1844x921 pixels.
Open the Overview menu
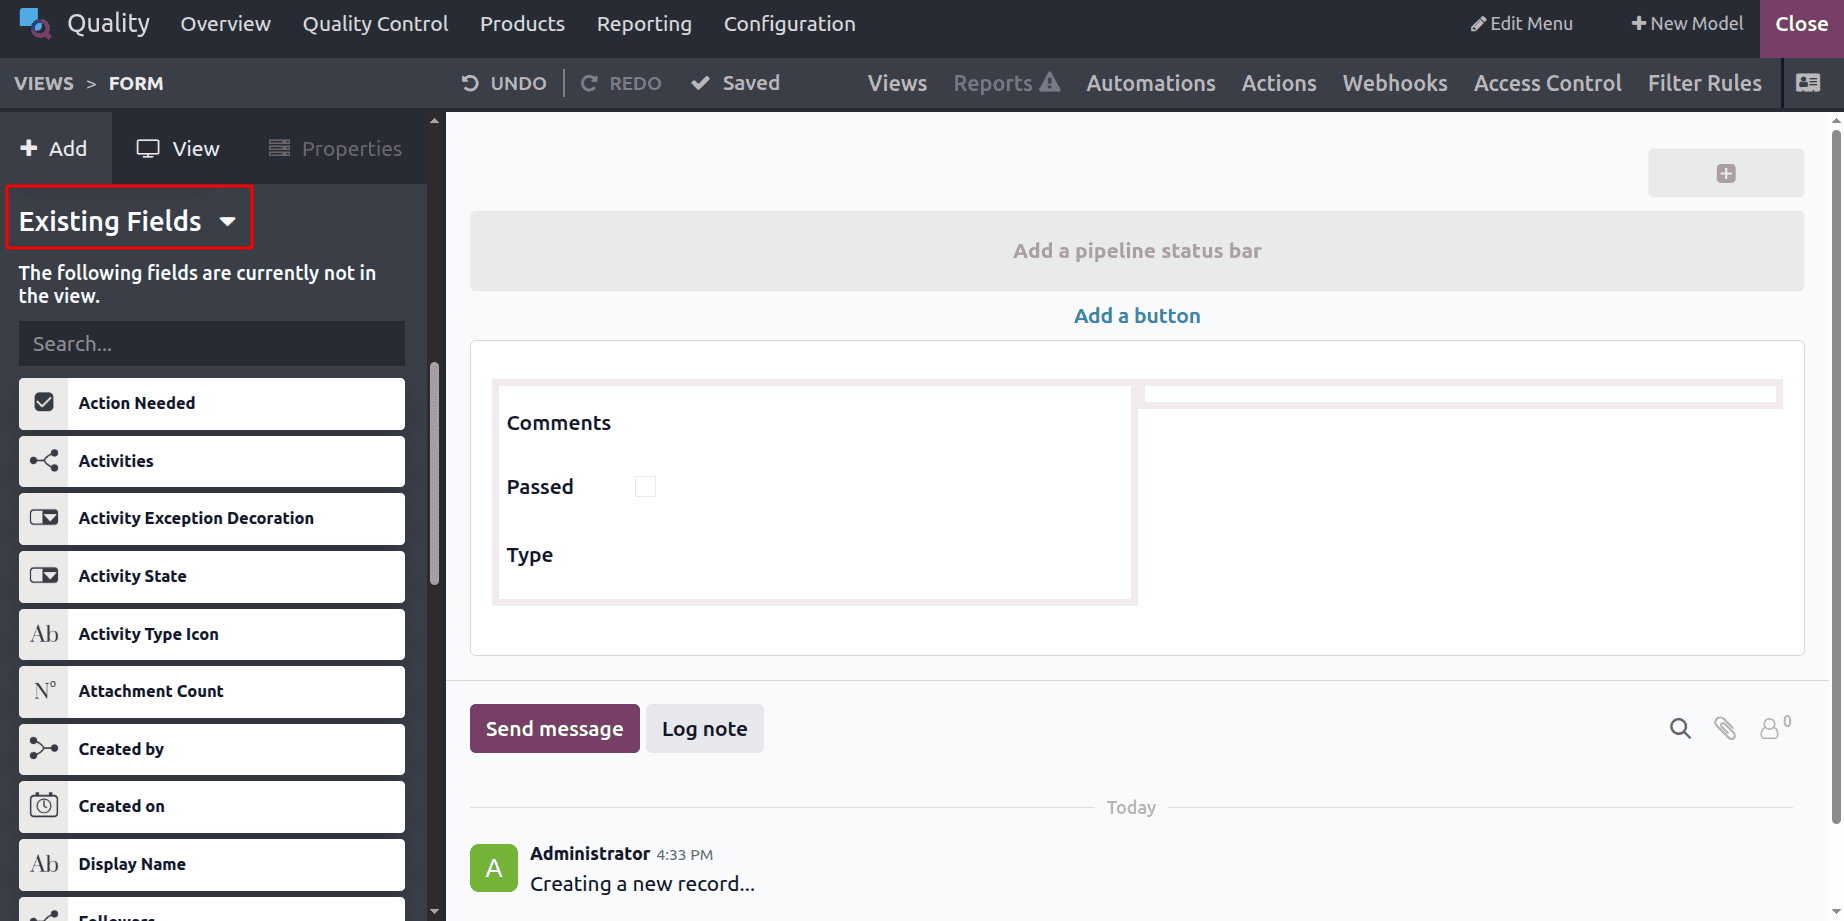(x=225, y=23)
